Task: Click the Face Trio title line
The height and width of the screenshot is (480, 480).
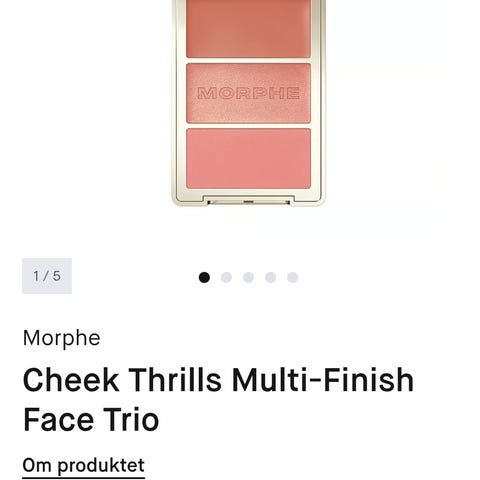Action: click(x=91, y=419)
